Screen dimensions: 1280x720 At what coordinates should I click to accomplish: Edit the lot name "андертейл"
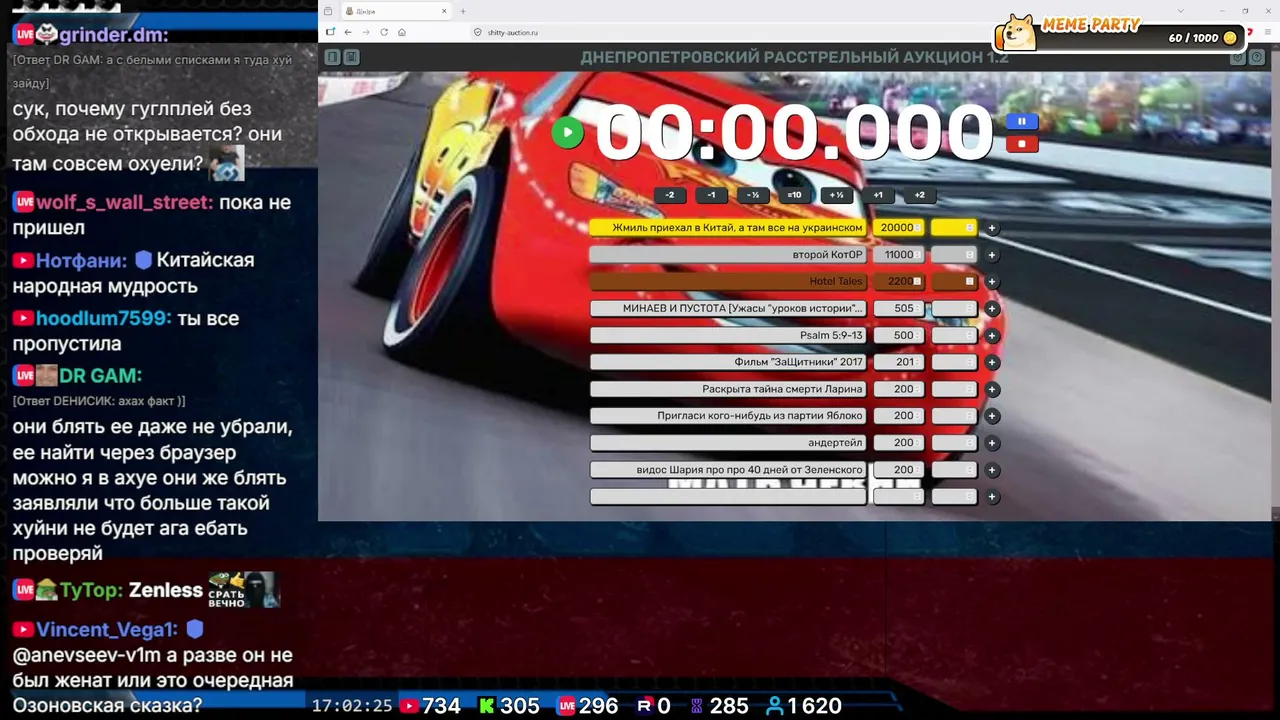click(728, 443)
